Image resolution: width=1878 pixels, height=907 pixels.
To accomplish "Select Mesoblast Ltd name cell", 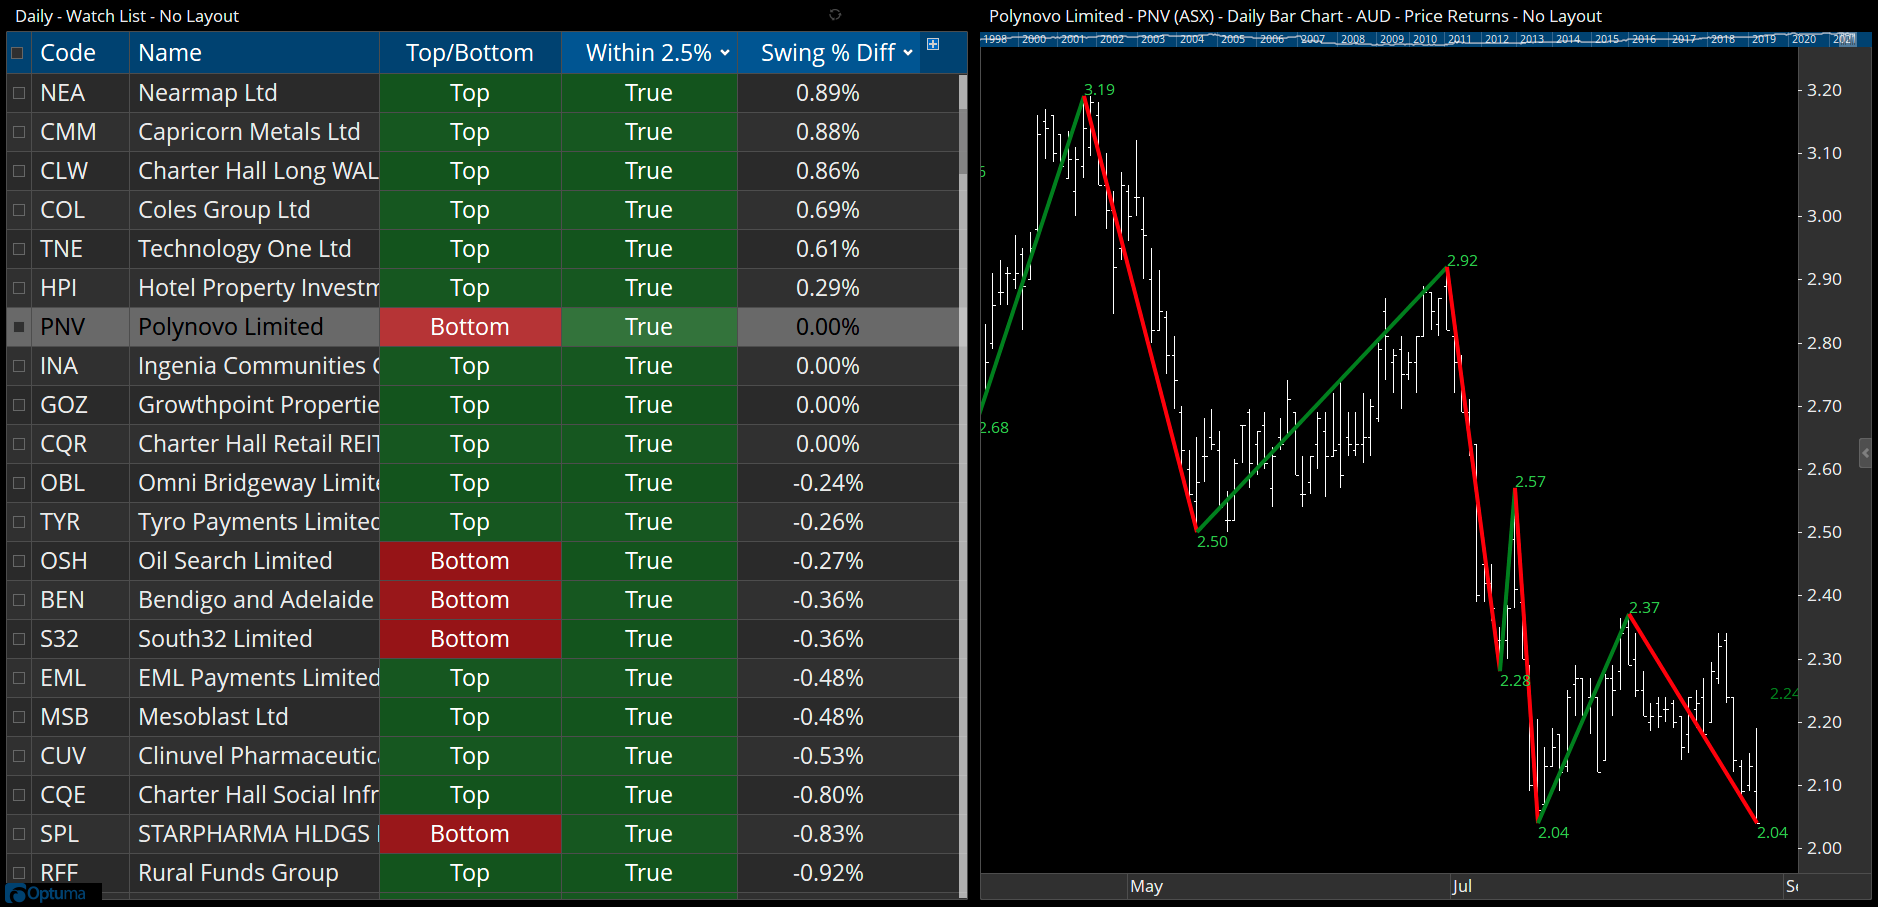I will point(254,717).
